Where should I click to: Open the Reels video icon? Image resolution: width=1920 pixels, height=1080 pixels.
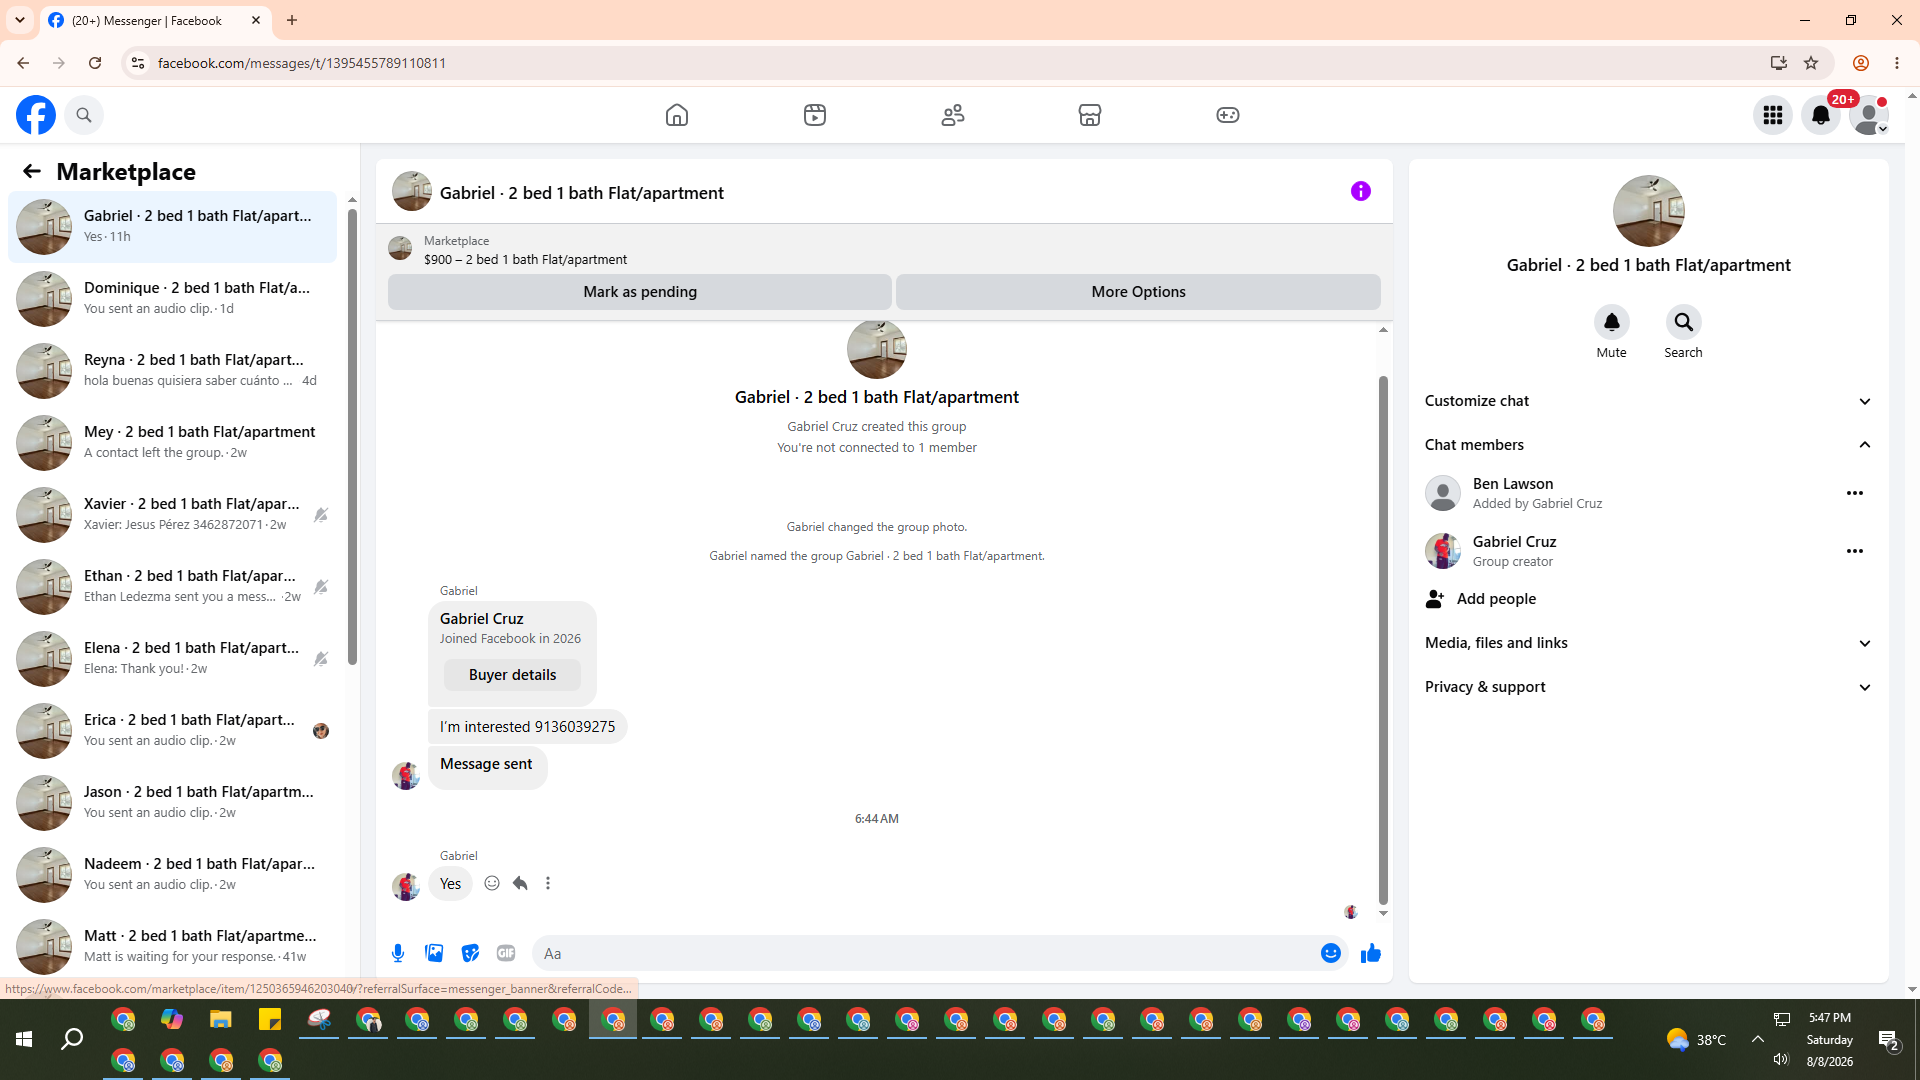point(815,115)
